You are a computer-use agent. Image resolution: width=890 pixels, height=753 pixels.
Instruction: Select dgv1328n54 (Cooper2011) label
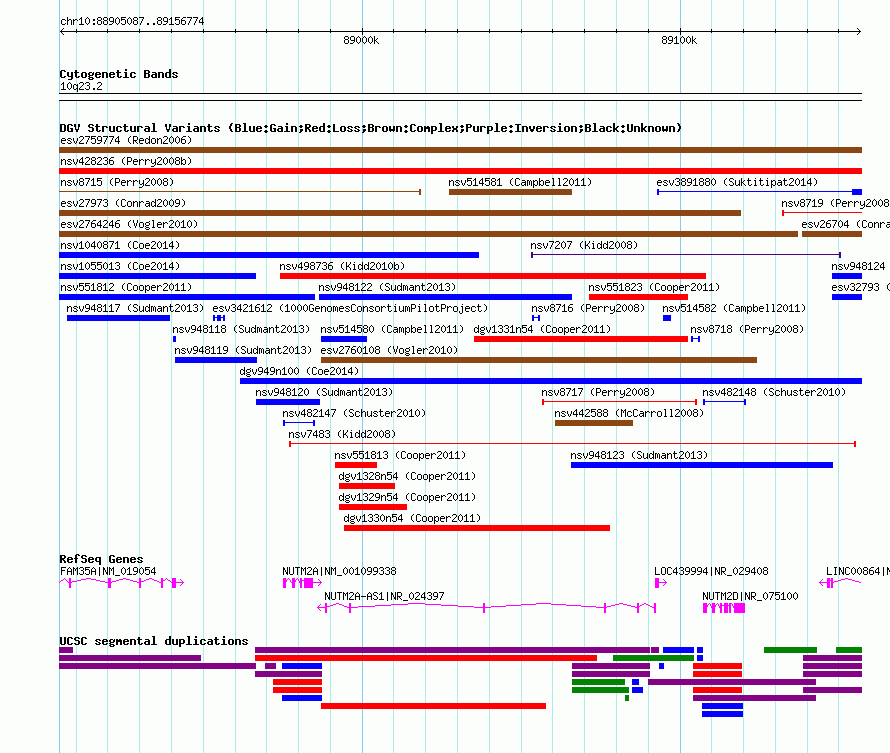[x=407, y=476]
